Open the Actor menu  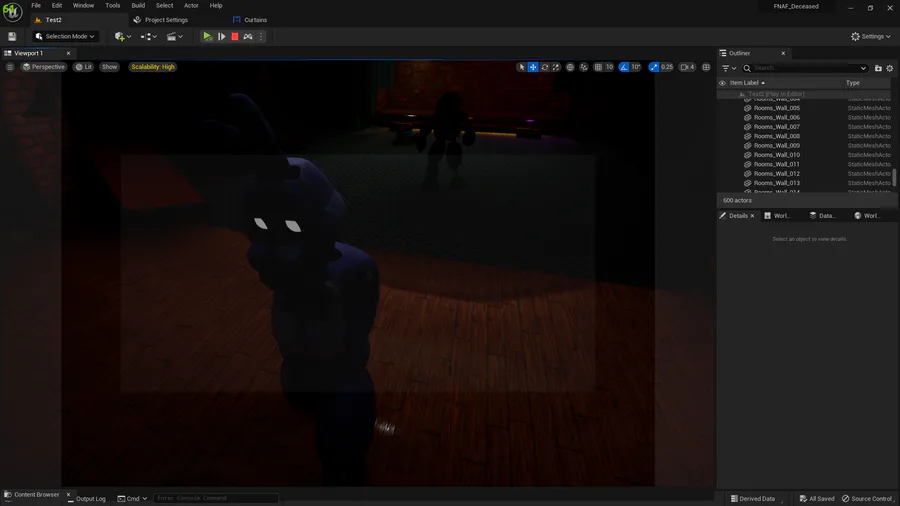pyautogui.click(x=191, y=5)
